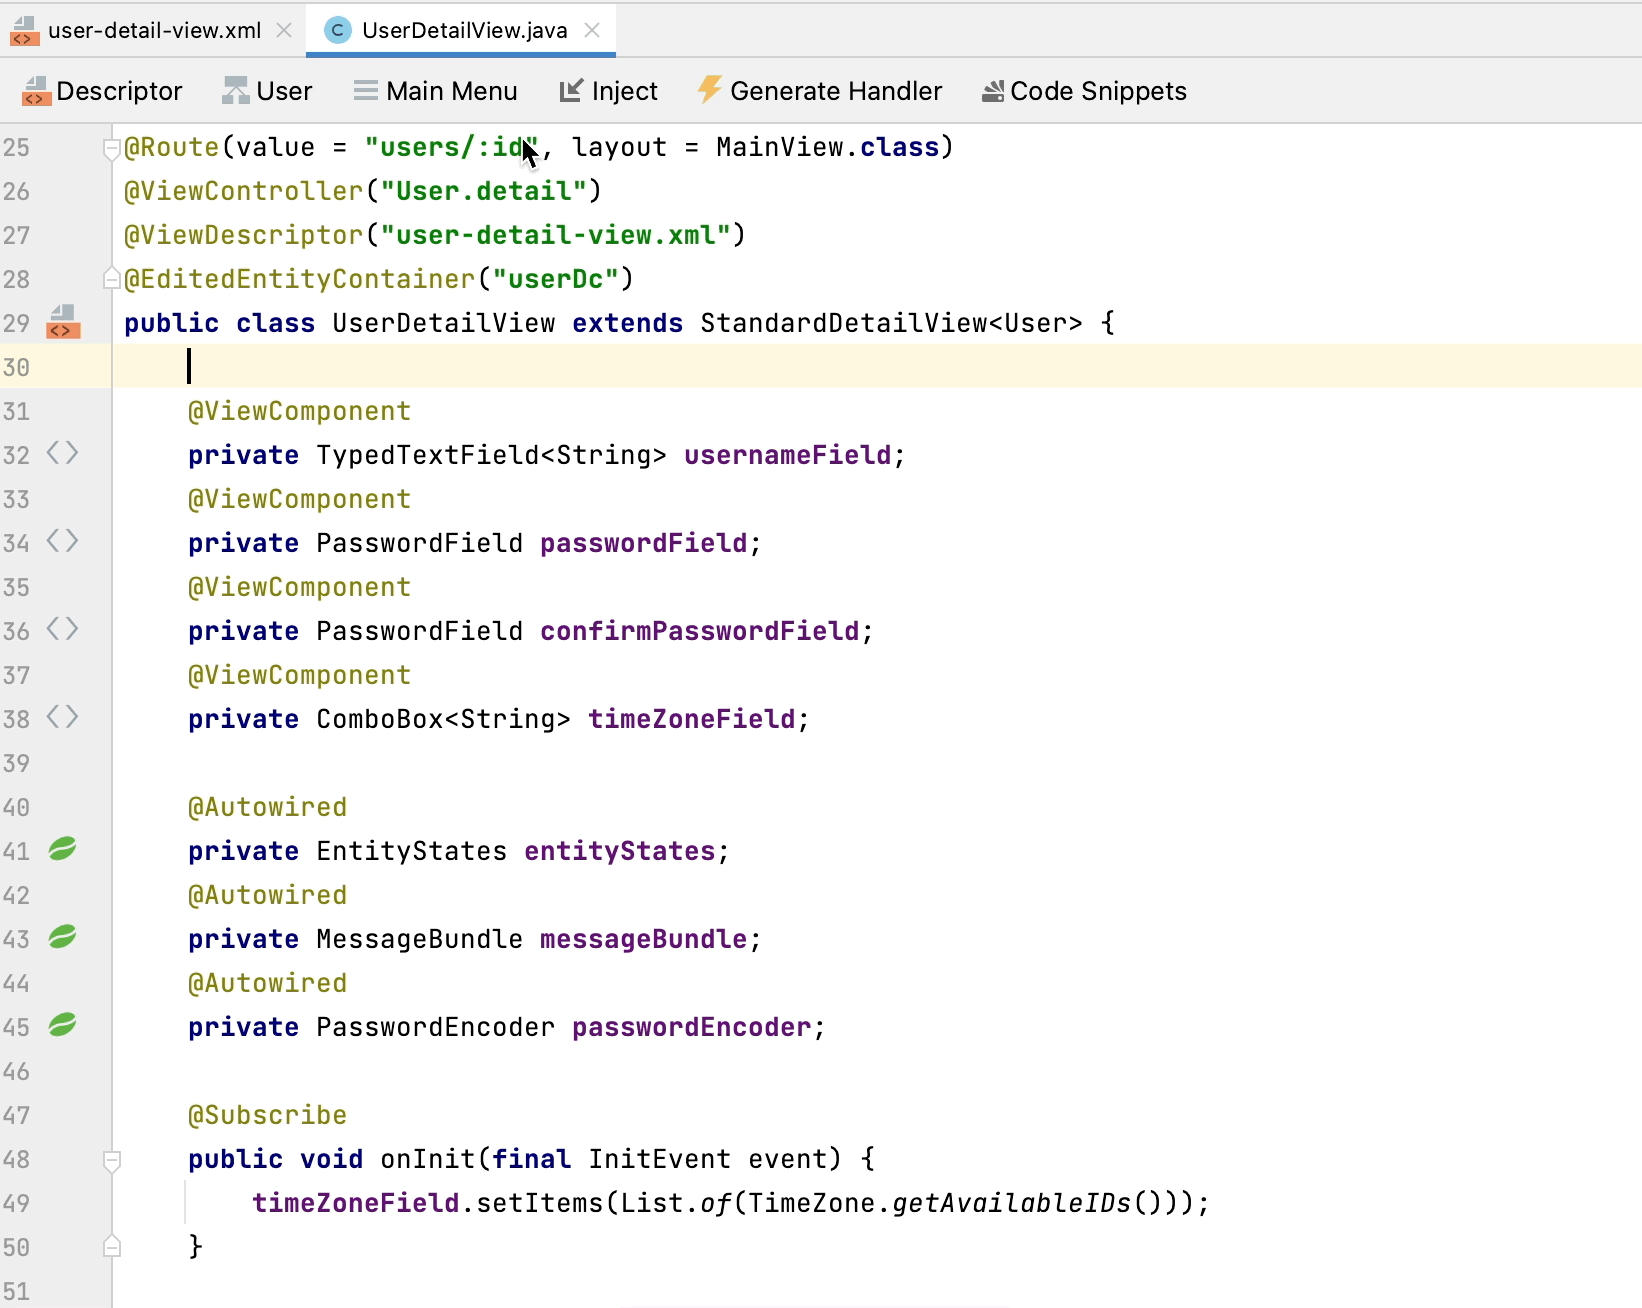
Task: Click the descriptor gutter icon on line 29
Action: tap(63, 322)
